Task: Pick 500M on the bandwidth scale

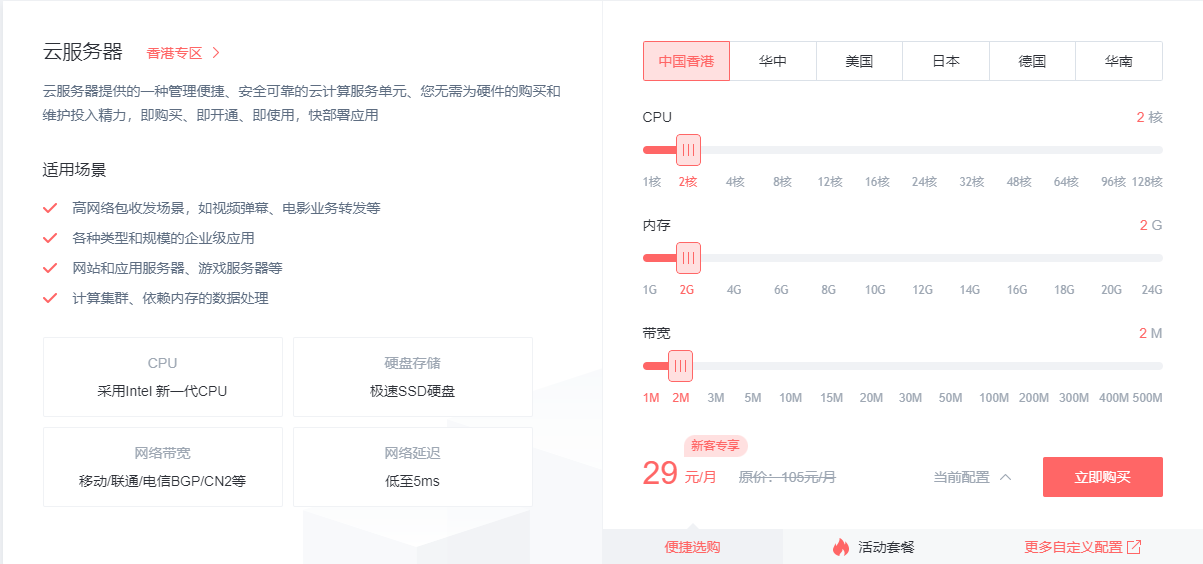Action: (x=1147, y=398)
